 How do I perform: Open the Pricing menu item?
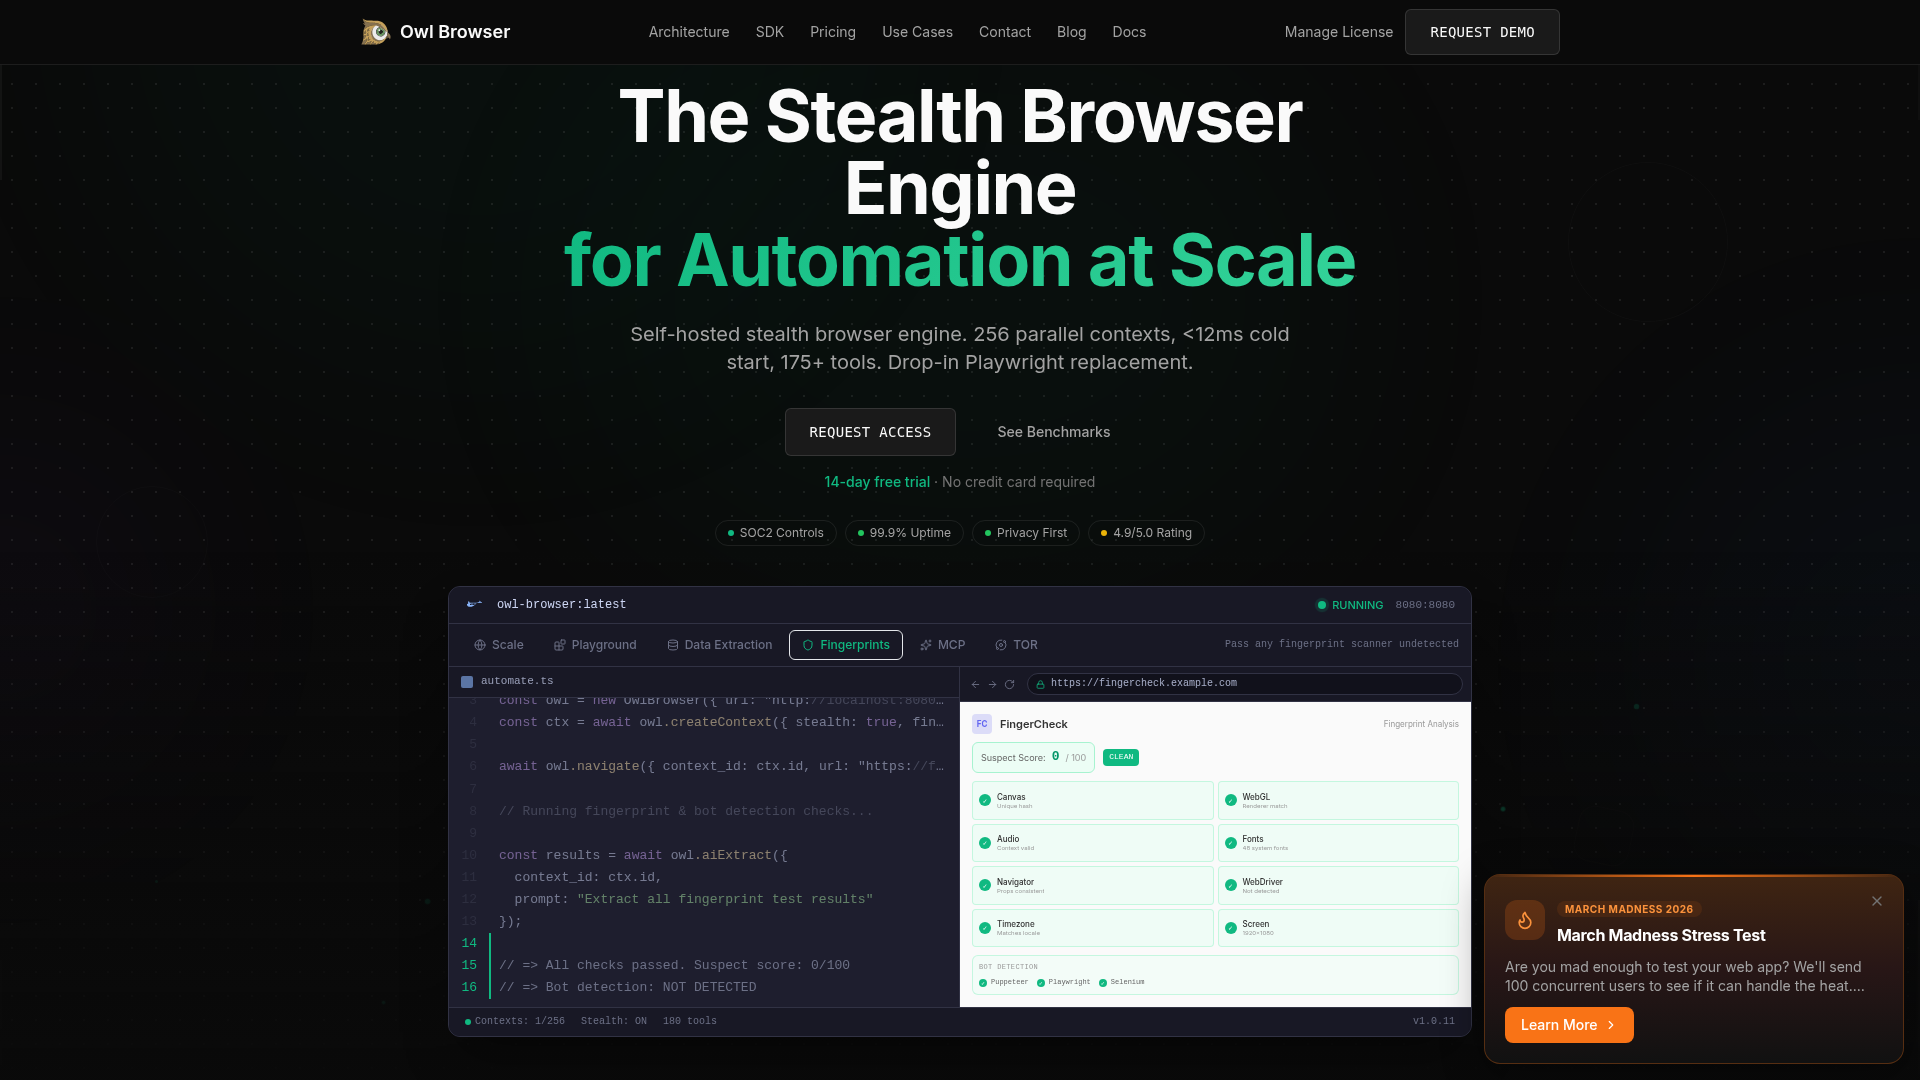[832, 31]
